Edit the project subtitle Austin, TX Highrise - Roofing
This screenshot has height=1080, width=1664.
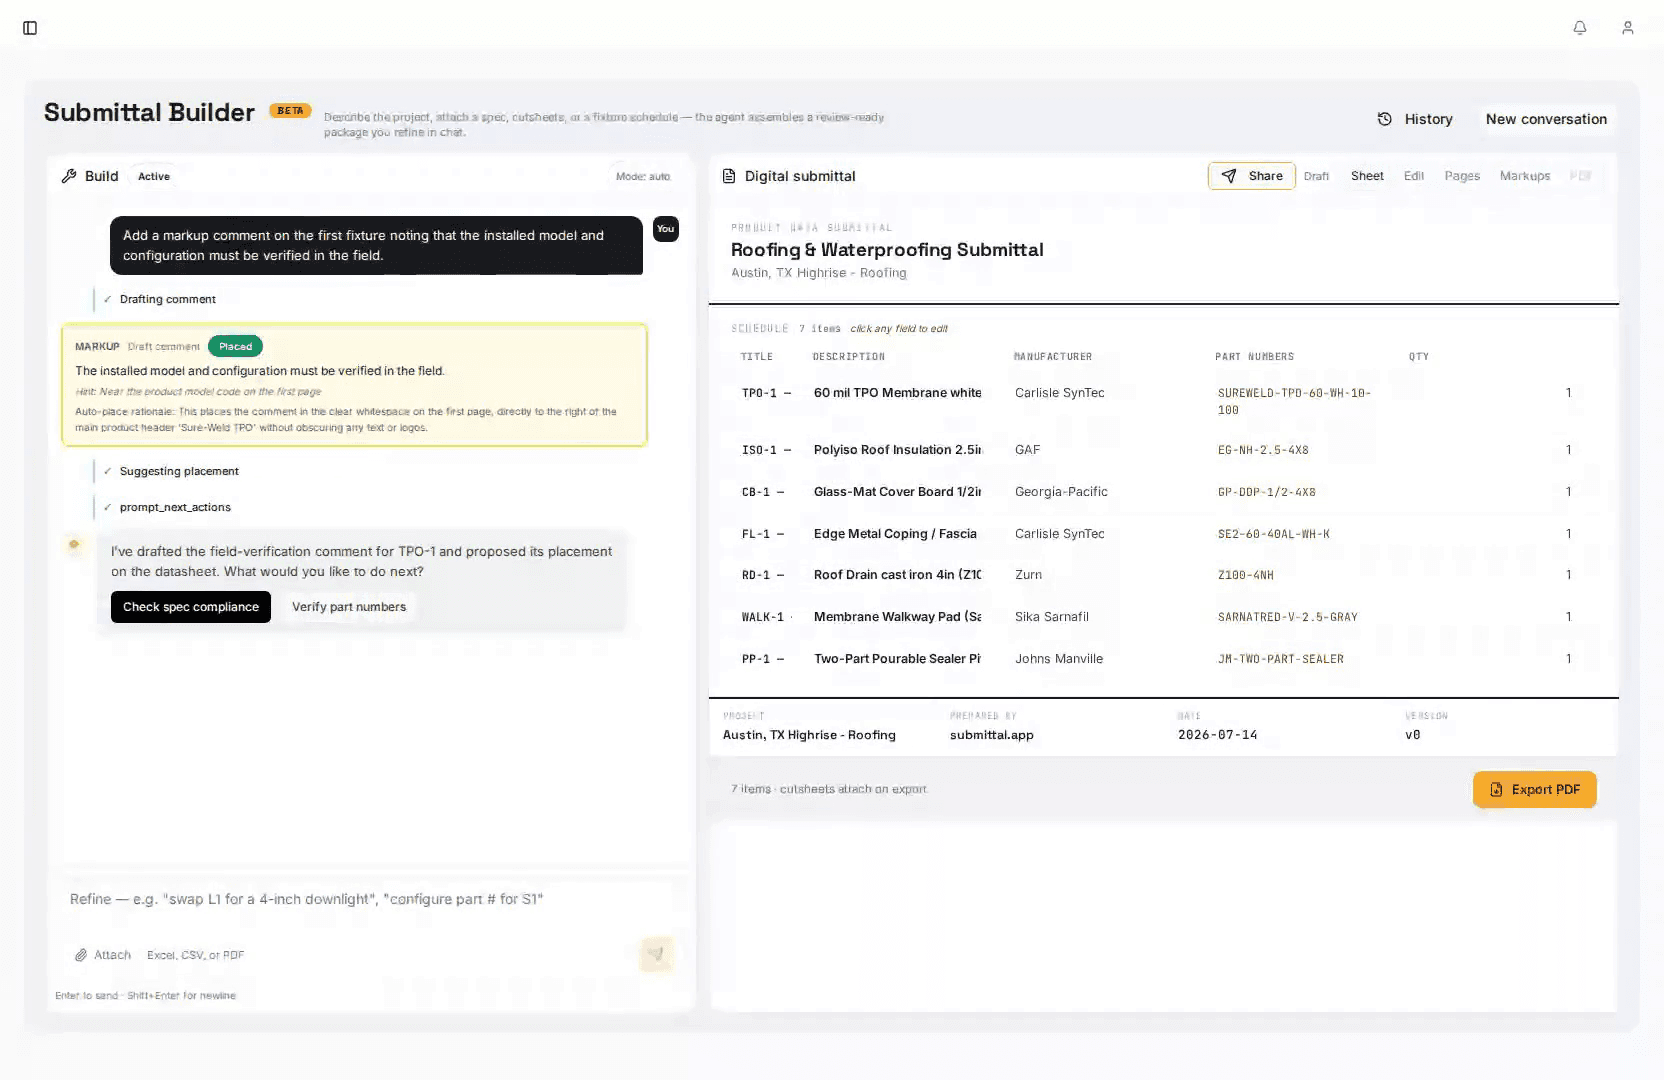pyautogui.click(x=819, y=273)
